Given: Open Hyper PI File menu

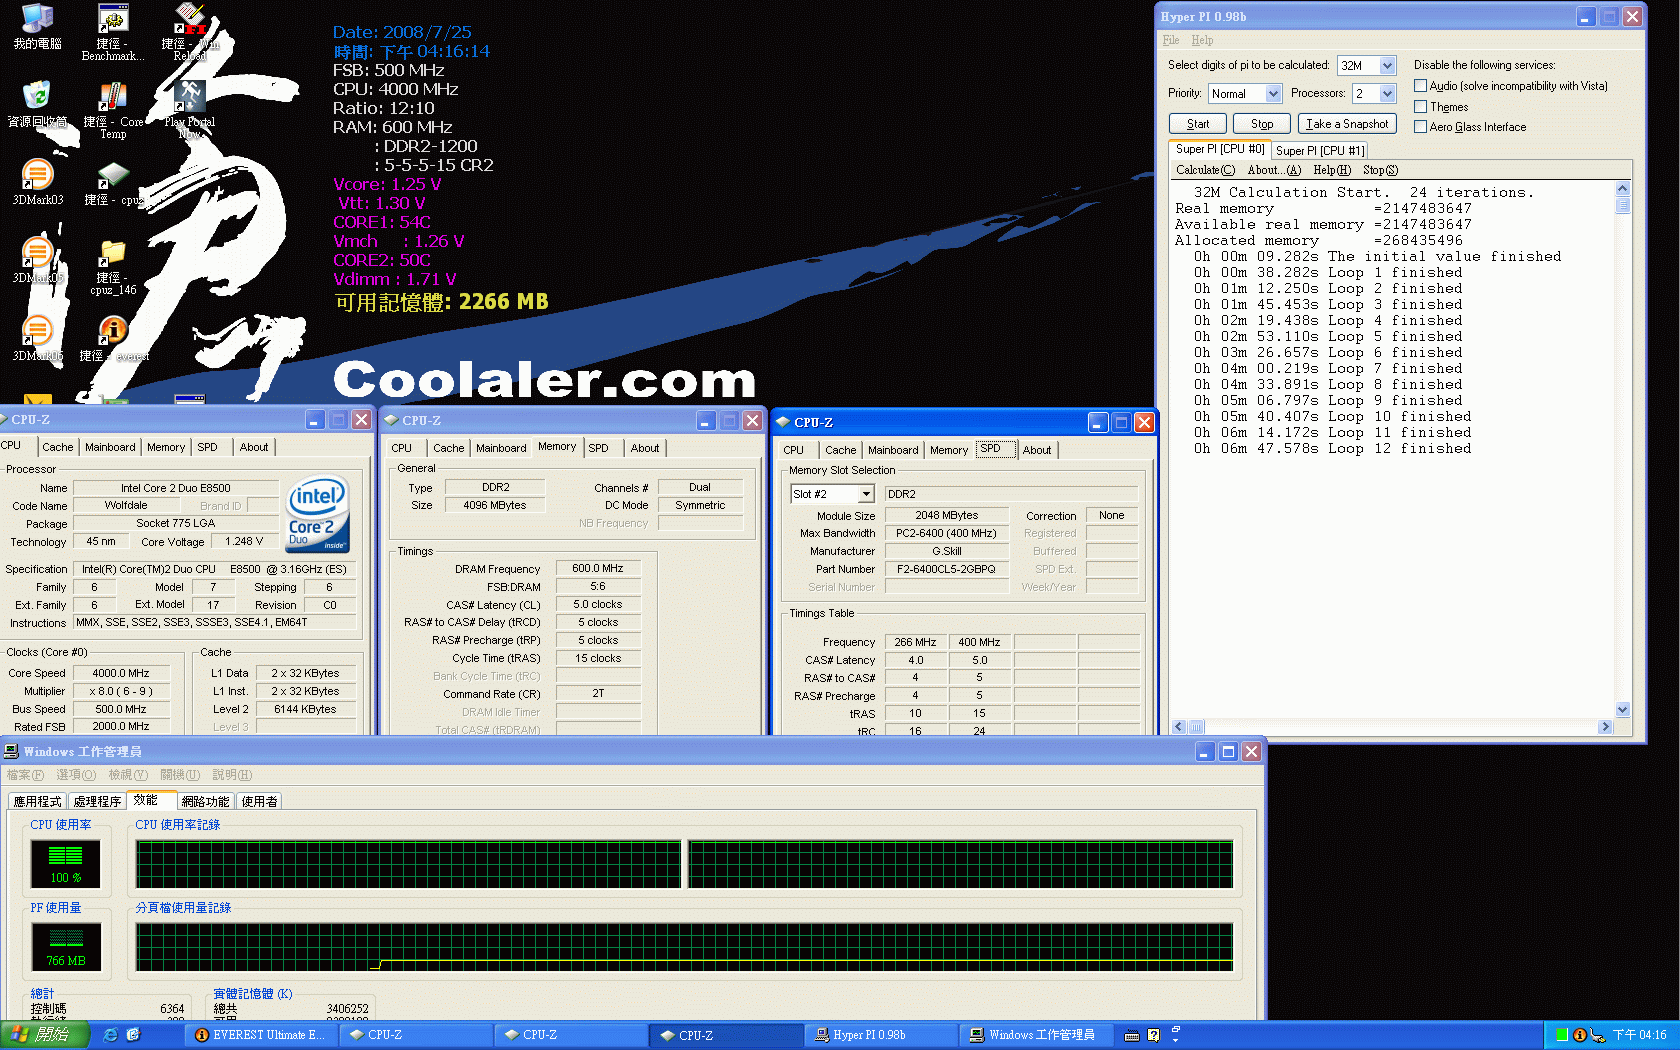Looking at the screenshot, I should click(1171, 40).
